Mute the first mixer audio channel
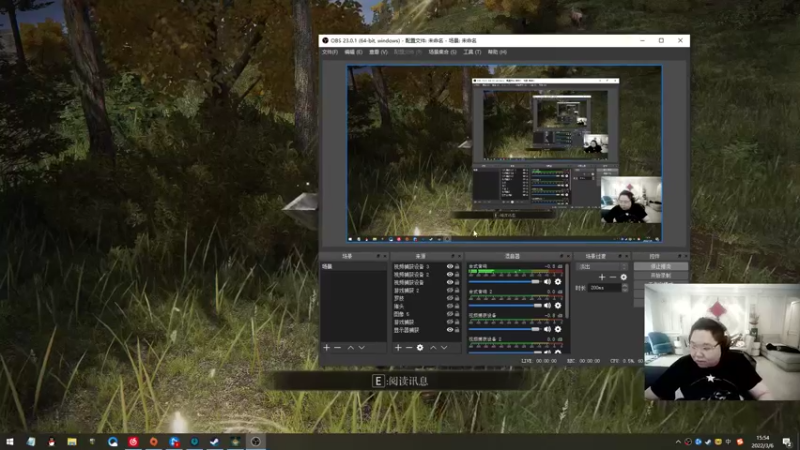The height and width of the screenshot is (450, 800). click(x=547, y=282)
